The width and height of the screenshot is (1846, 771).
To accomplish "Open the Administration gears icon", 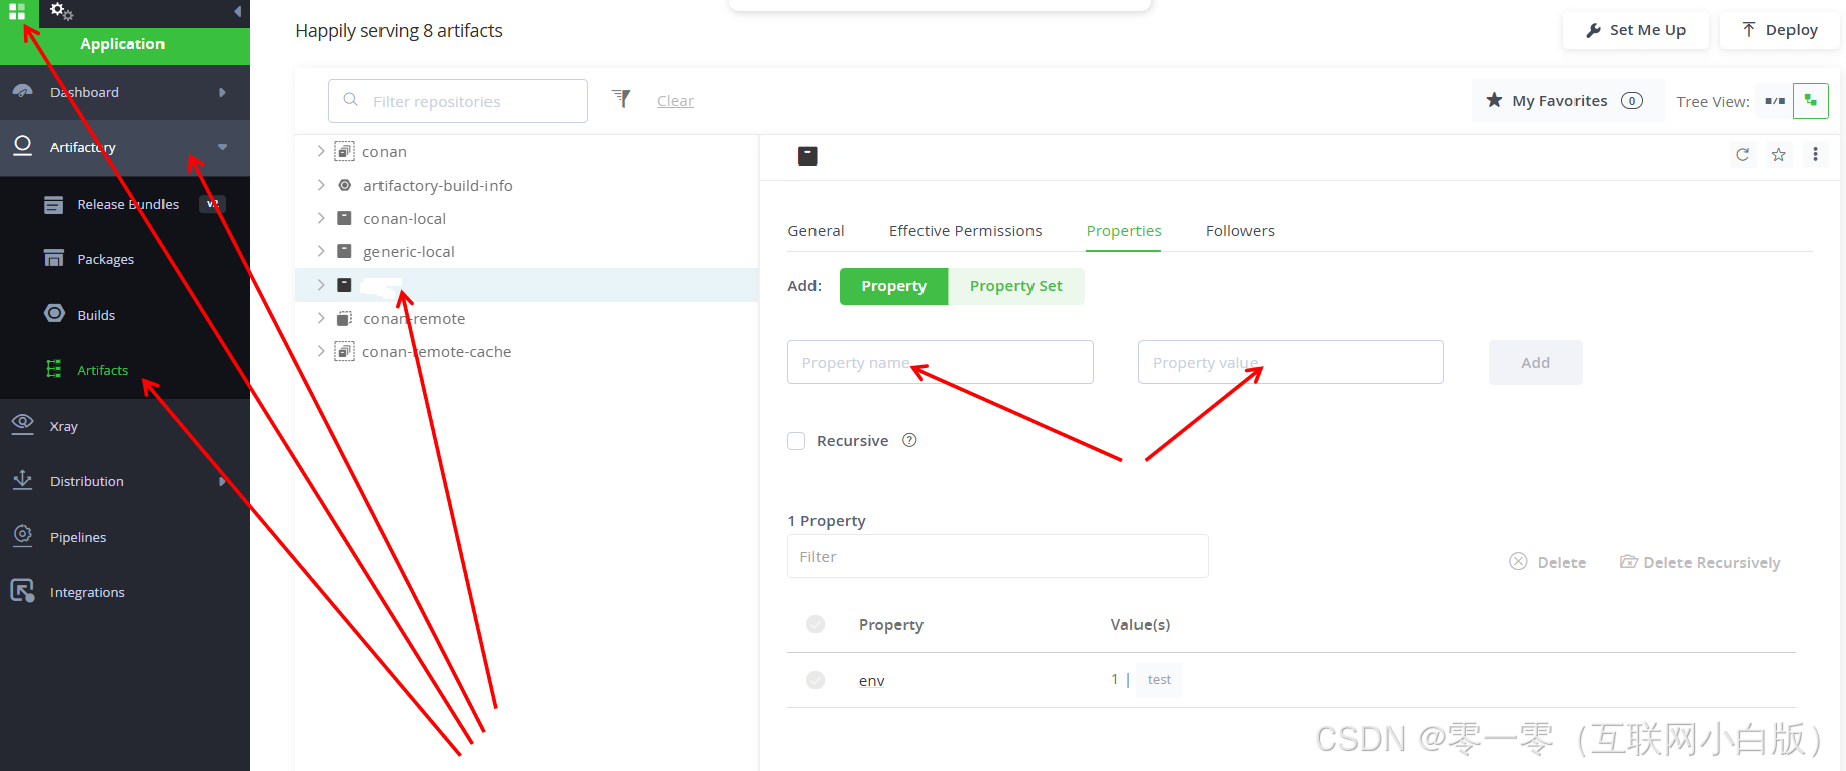I will coord(61,12).
